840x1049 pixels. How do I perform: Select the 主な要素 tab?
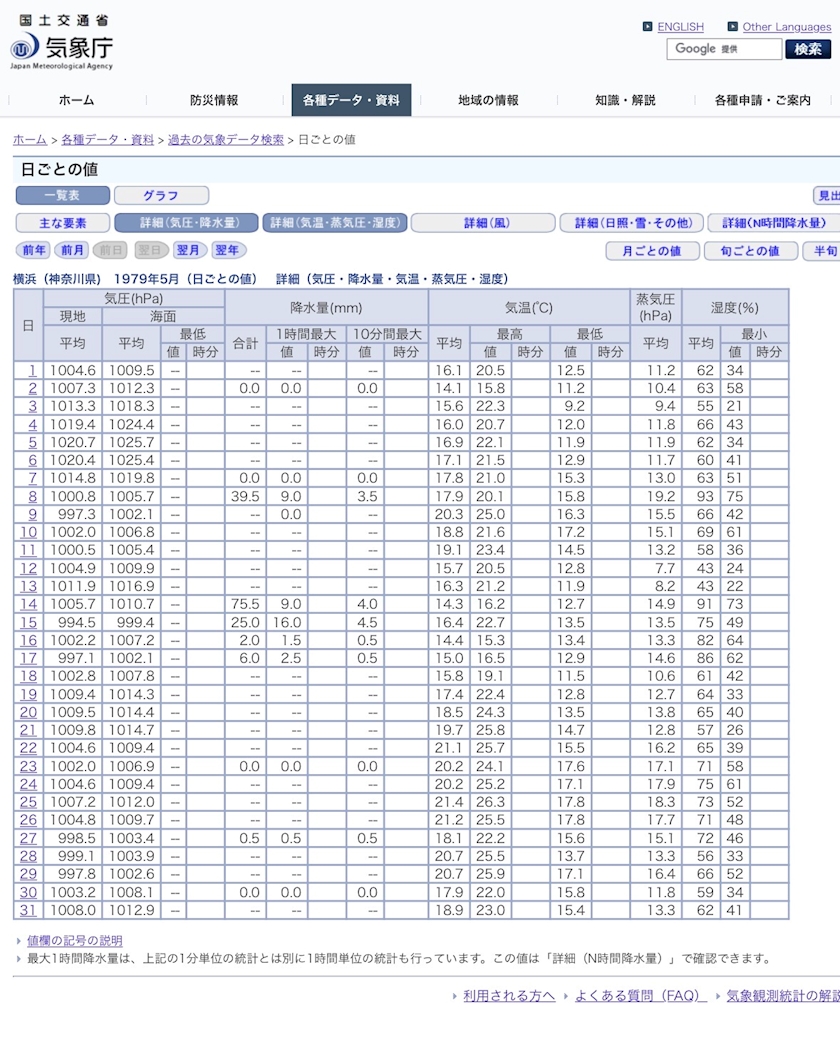click(x=62, y=223)
